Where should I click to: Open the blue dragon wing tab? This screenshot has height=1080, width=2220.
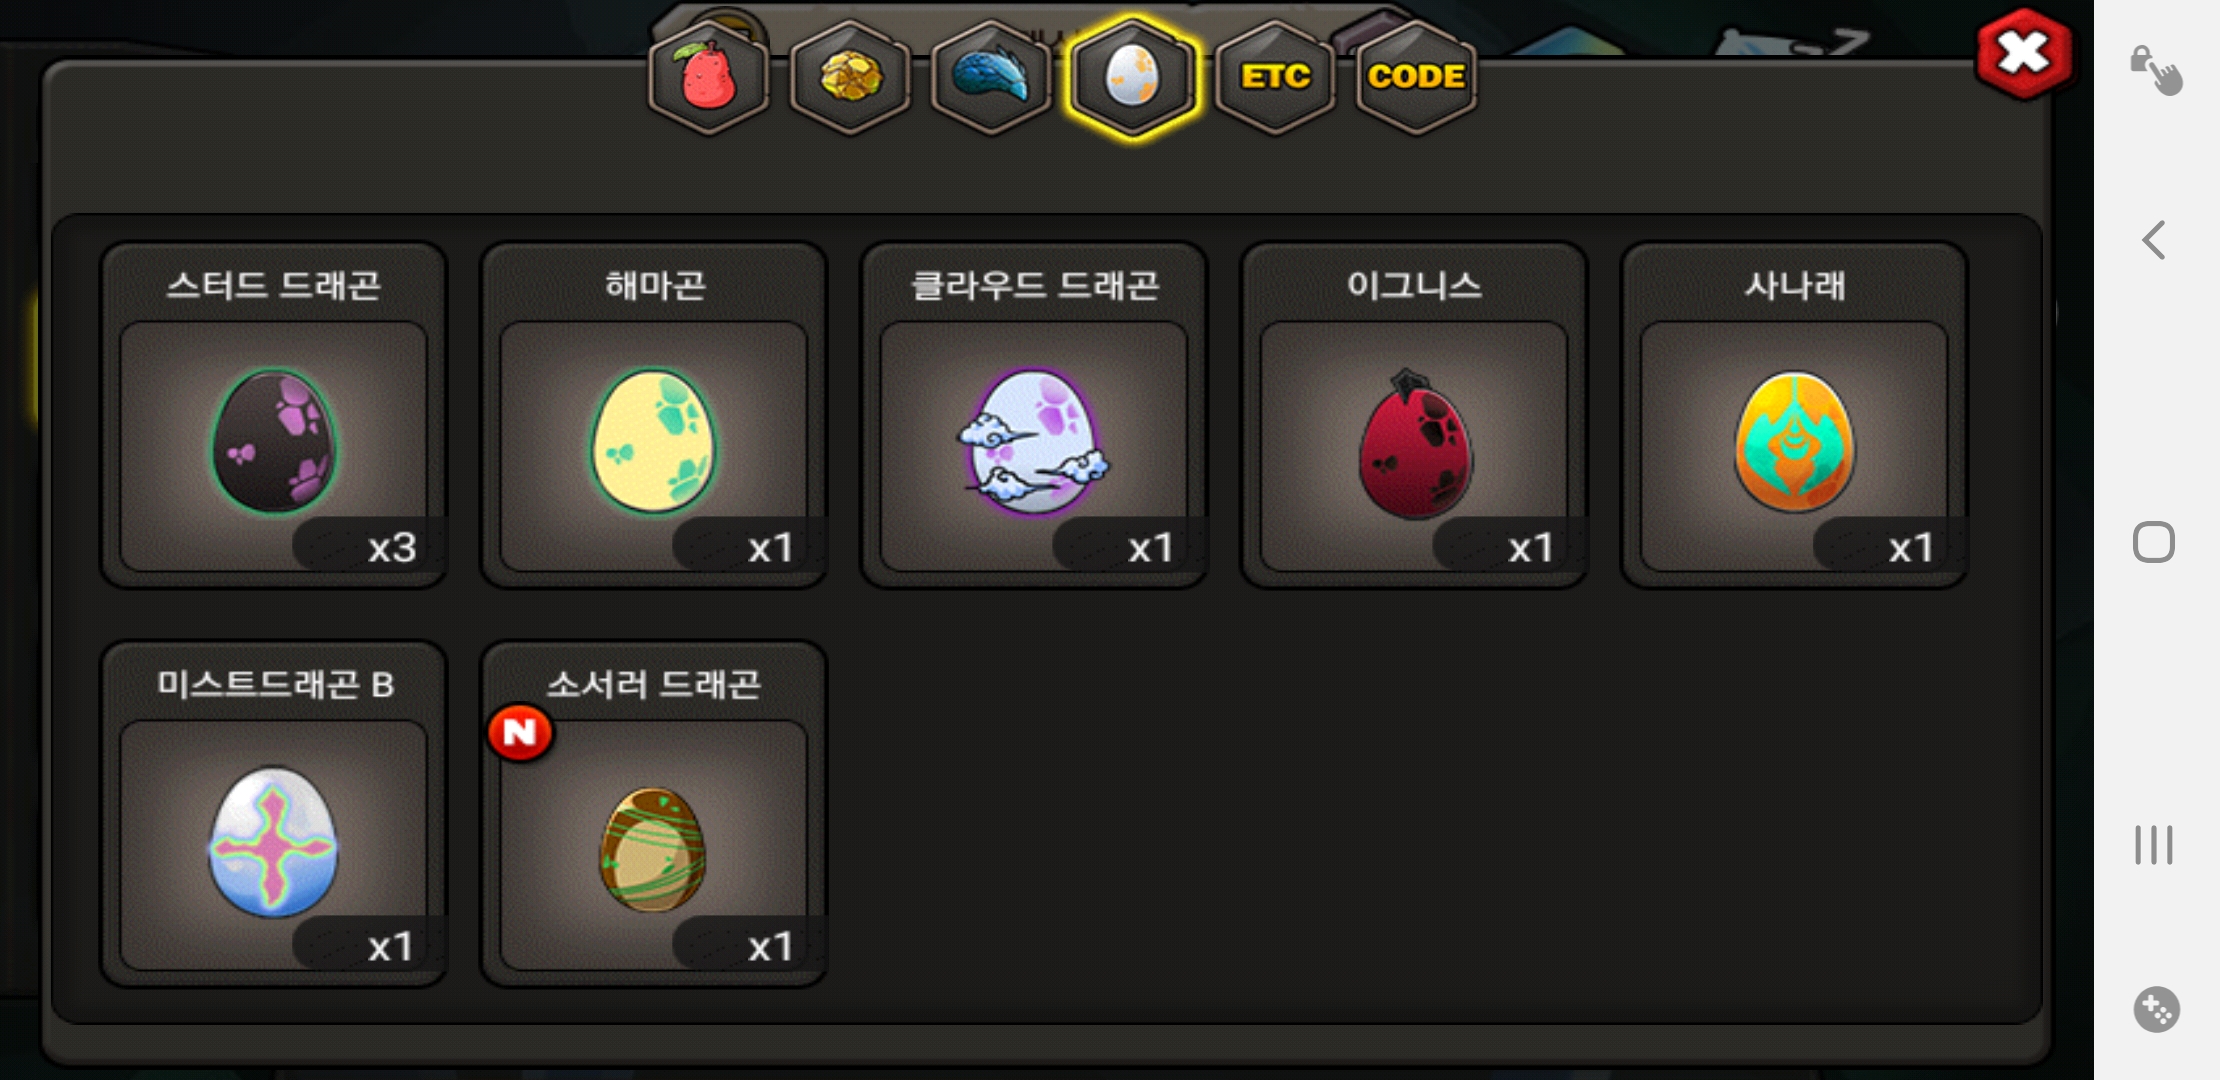point(991,77)
